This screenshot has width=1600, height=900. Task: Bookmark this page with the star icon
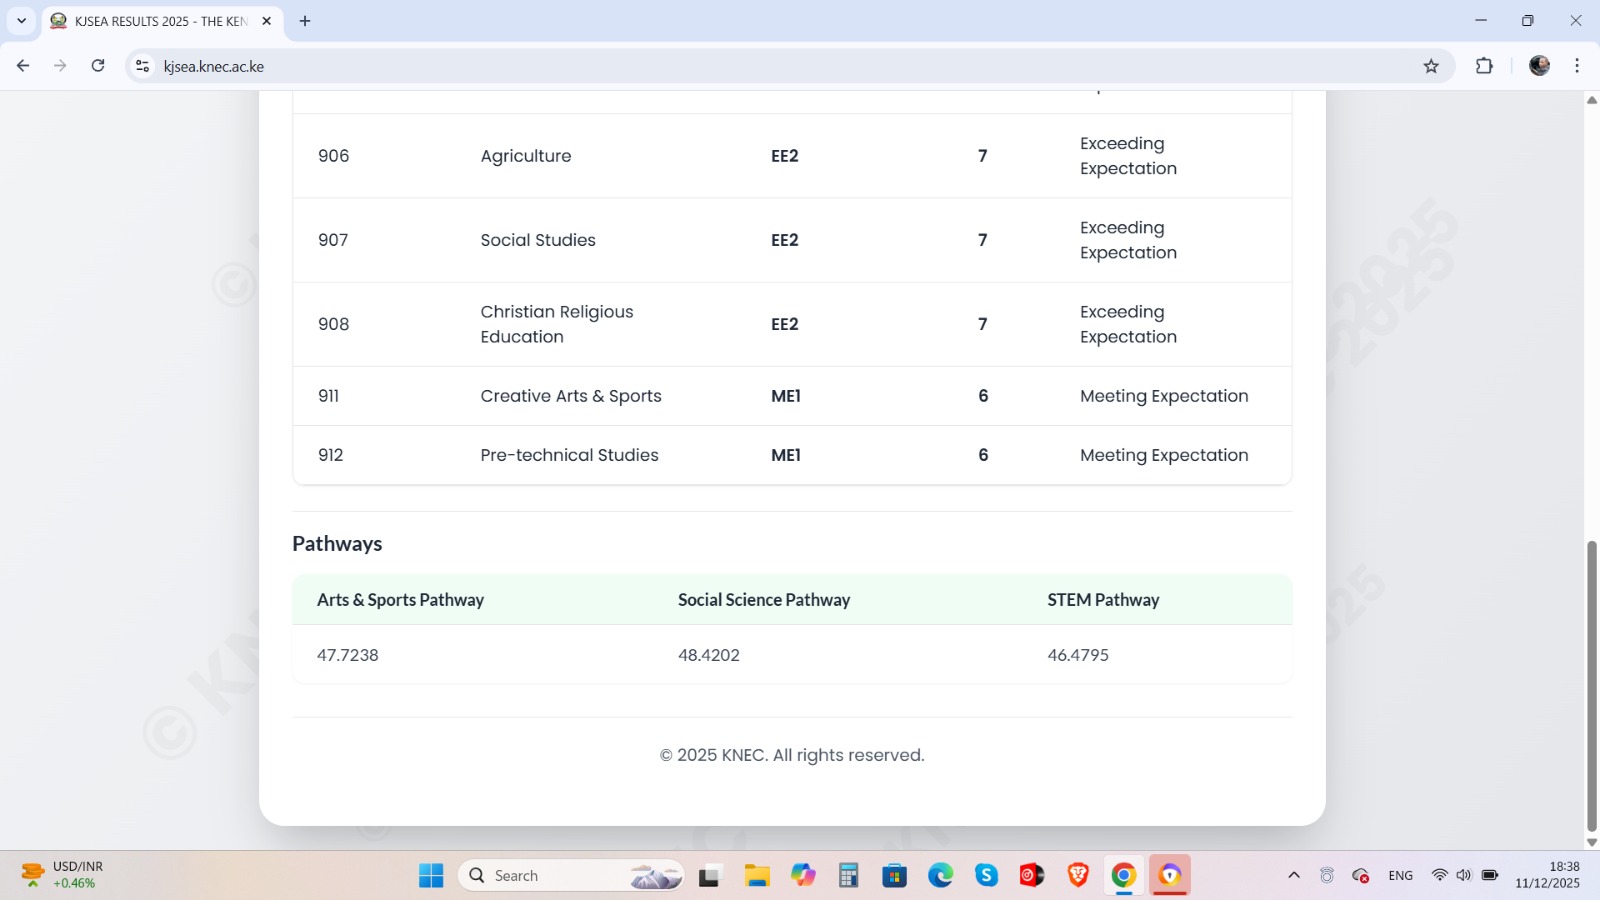1431,66
